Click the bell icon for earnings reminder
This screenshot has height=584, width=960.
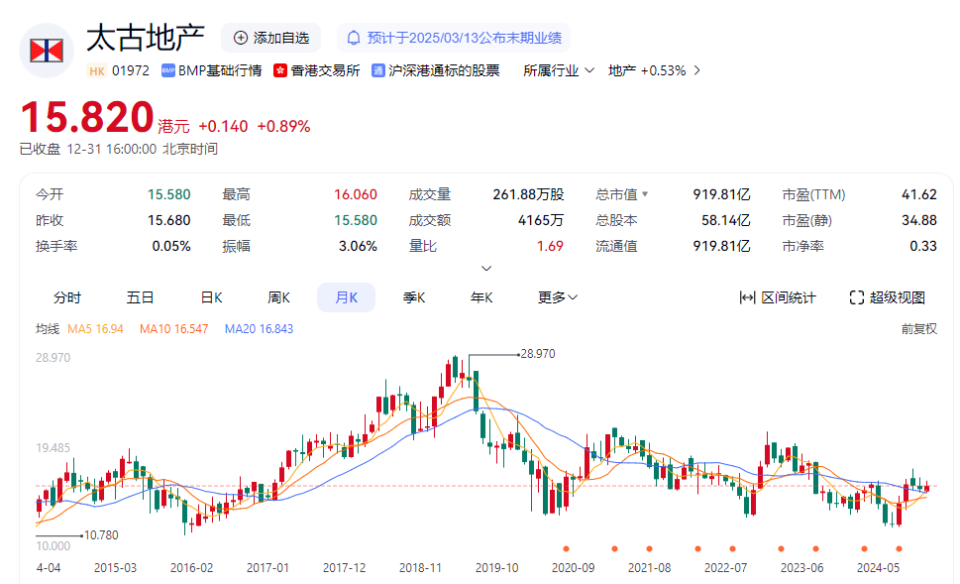point(353,38)
